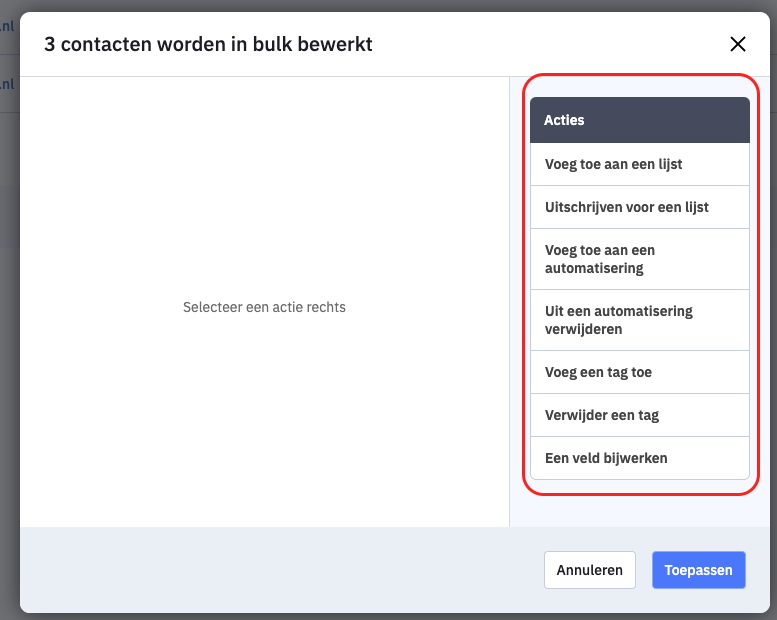The width and height of the screenshot is (777, 620).
Task: Choose 'Voeg een tag toe' action
Action: coord(640,372)
